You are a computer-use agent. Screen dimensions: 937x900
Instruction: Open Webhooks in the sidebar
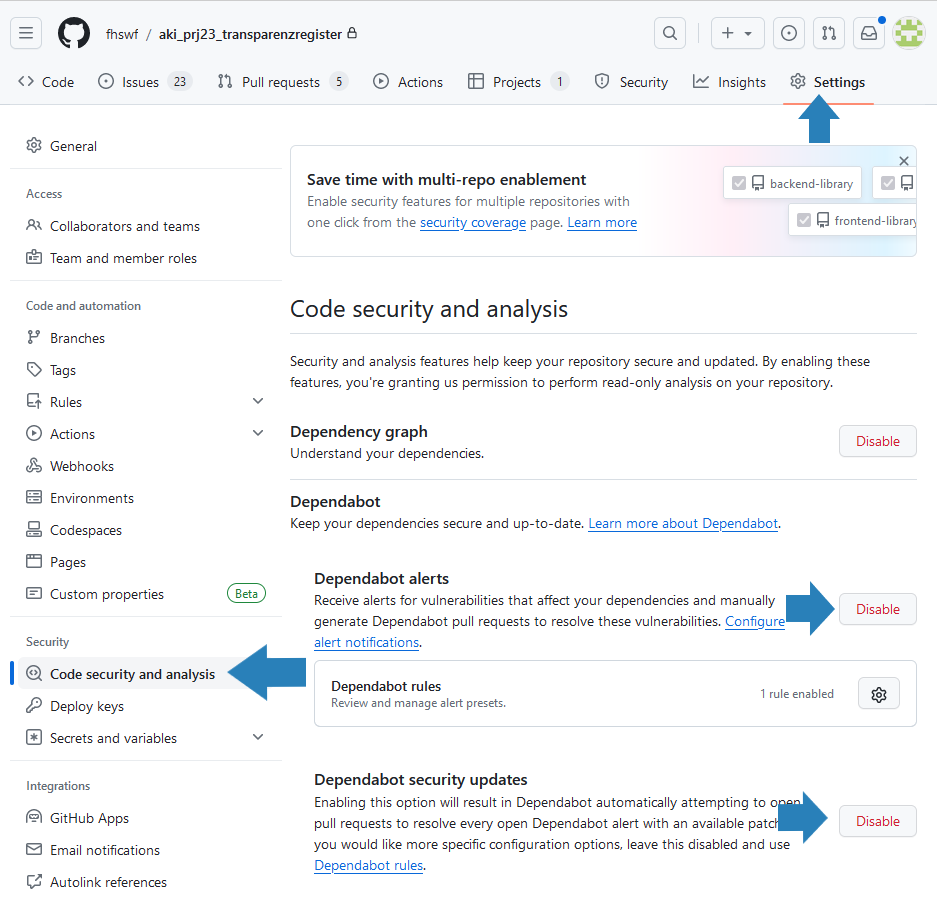(82, 466)
